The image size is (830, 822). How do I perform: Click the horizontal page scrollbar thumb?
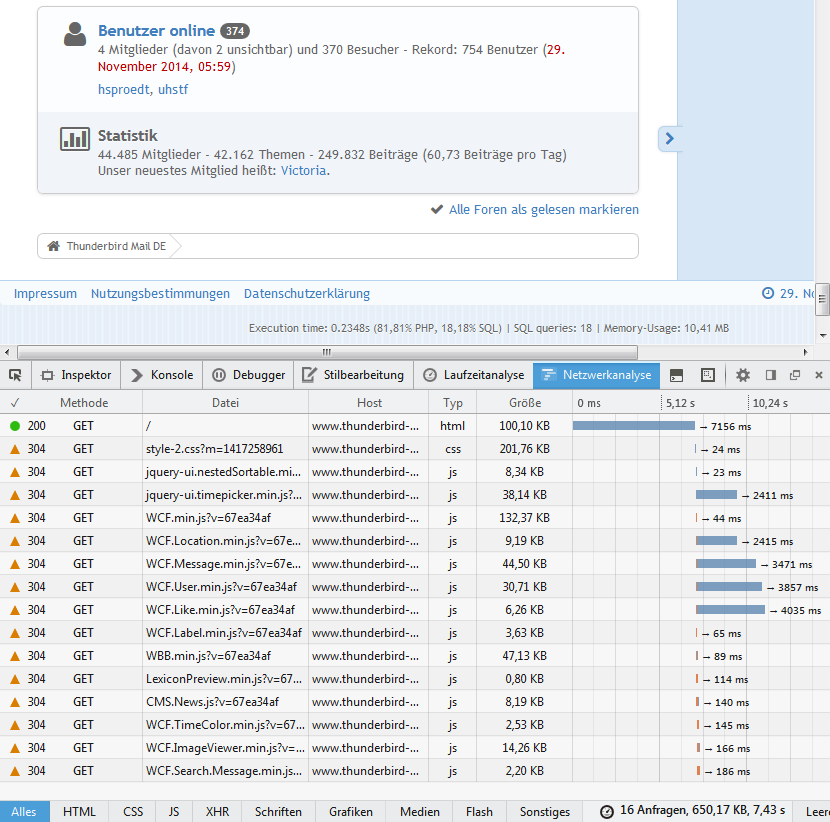327,352
